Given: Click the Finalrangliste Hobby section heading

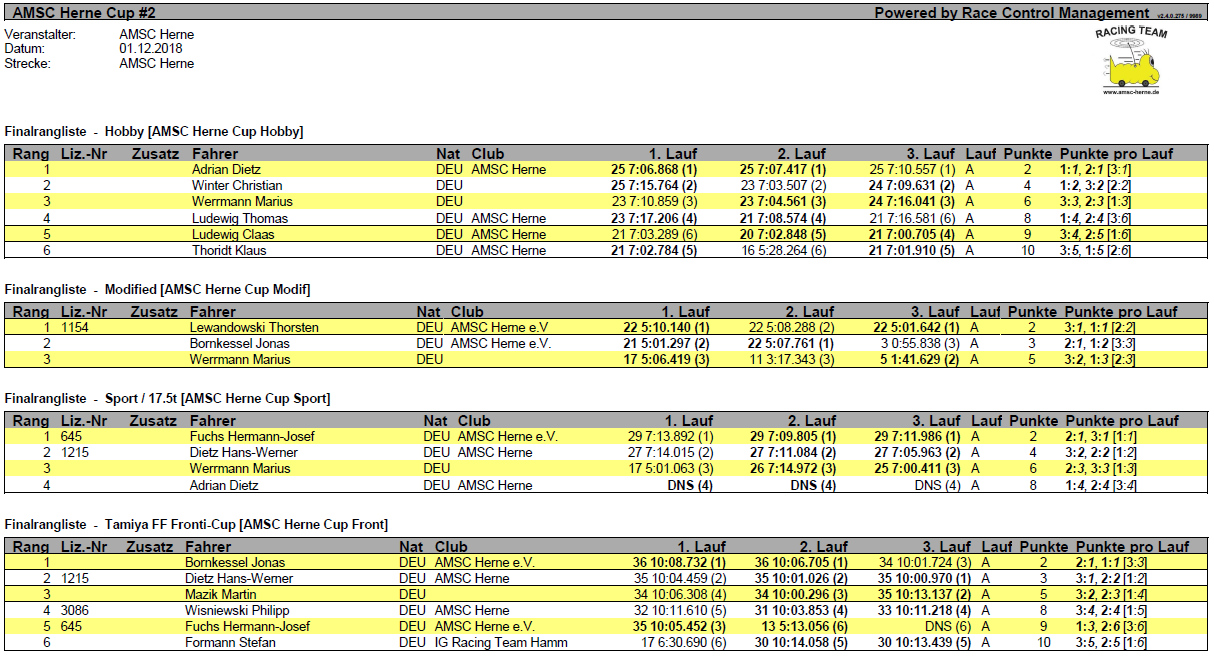Looking at the screenshot, I should click(154, 131).
